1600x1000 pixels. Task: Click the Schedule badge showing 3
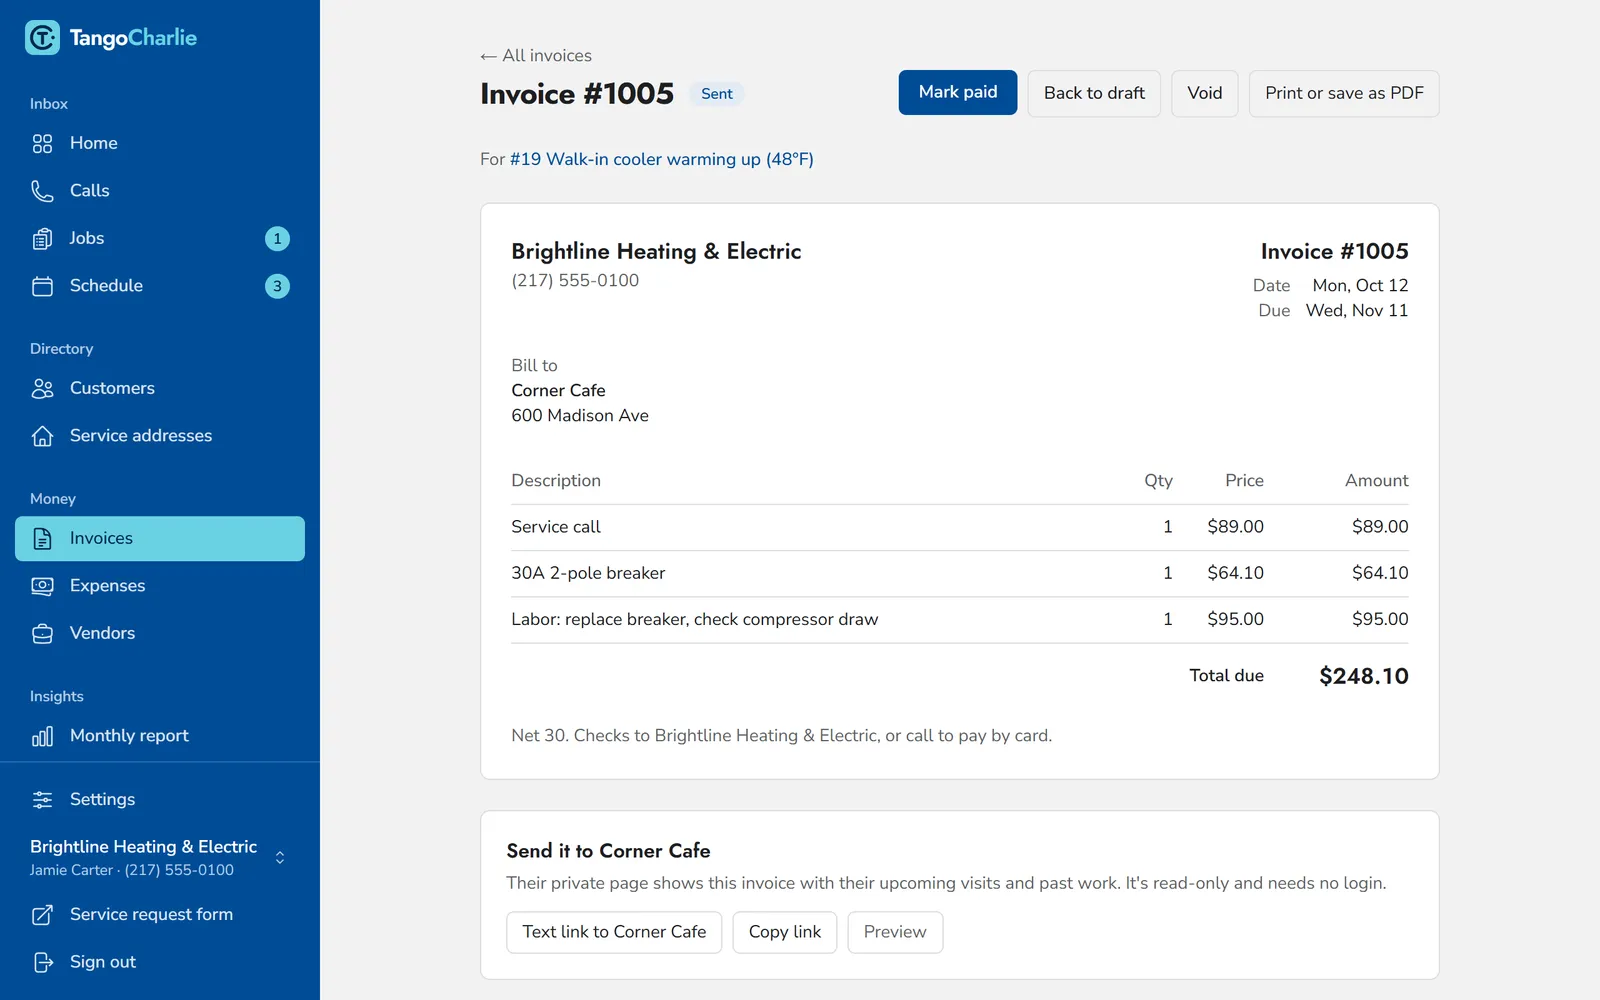pos(277,286)
